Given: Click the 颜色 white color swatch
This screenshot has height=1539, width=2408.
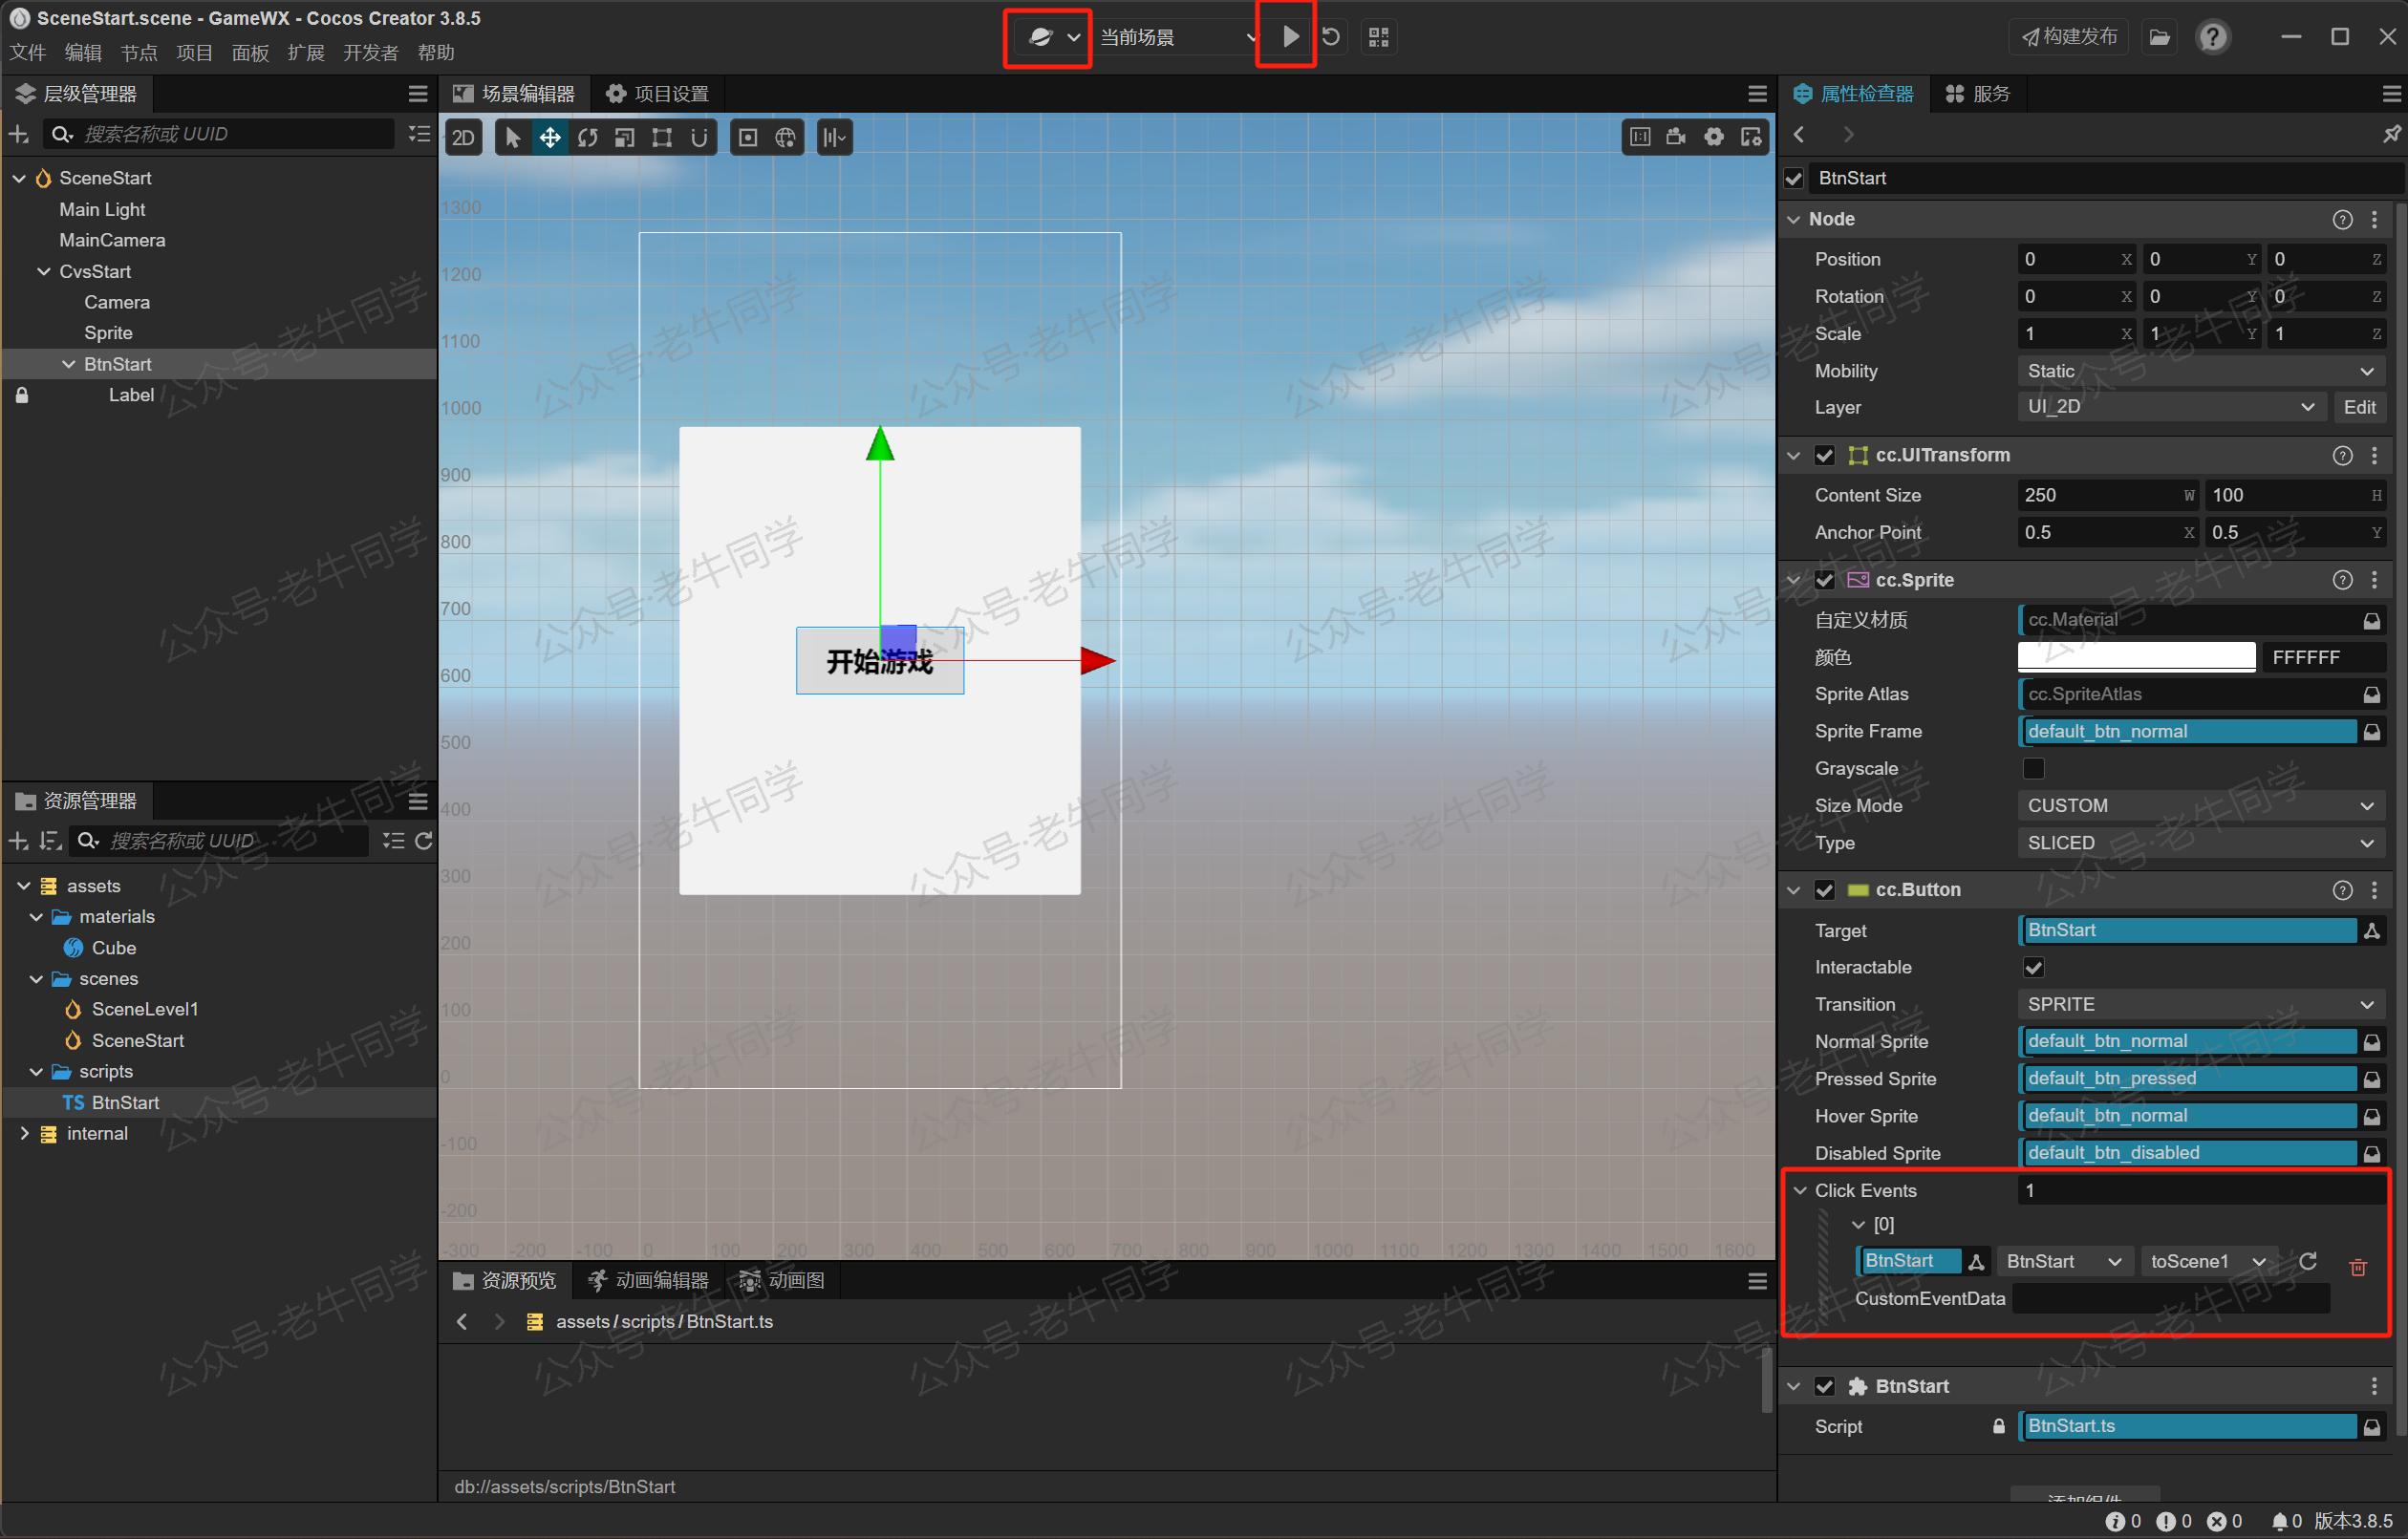Looking at the screenshot, I should (x=2138, y=656).
